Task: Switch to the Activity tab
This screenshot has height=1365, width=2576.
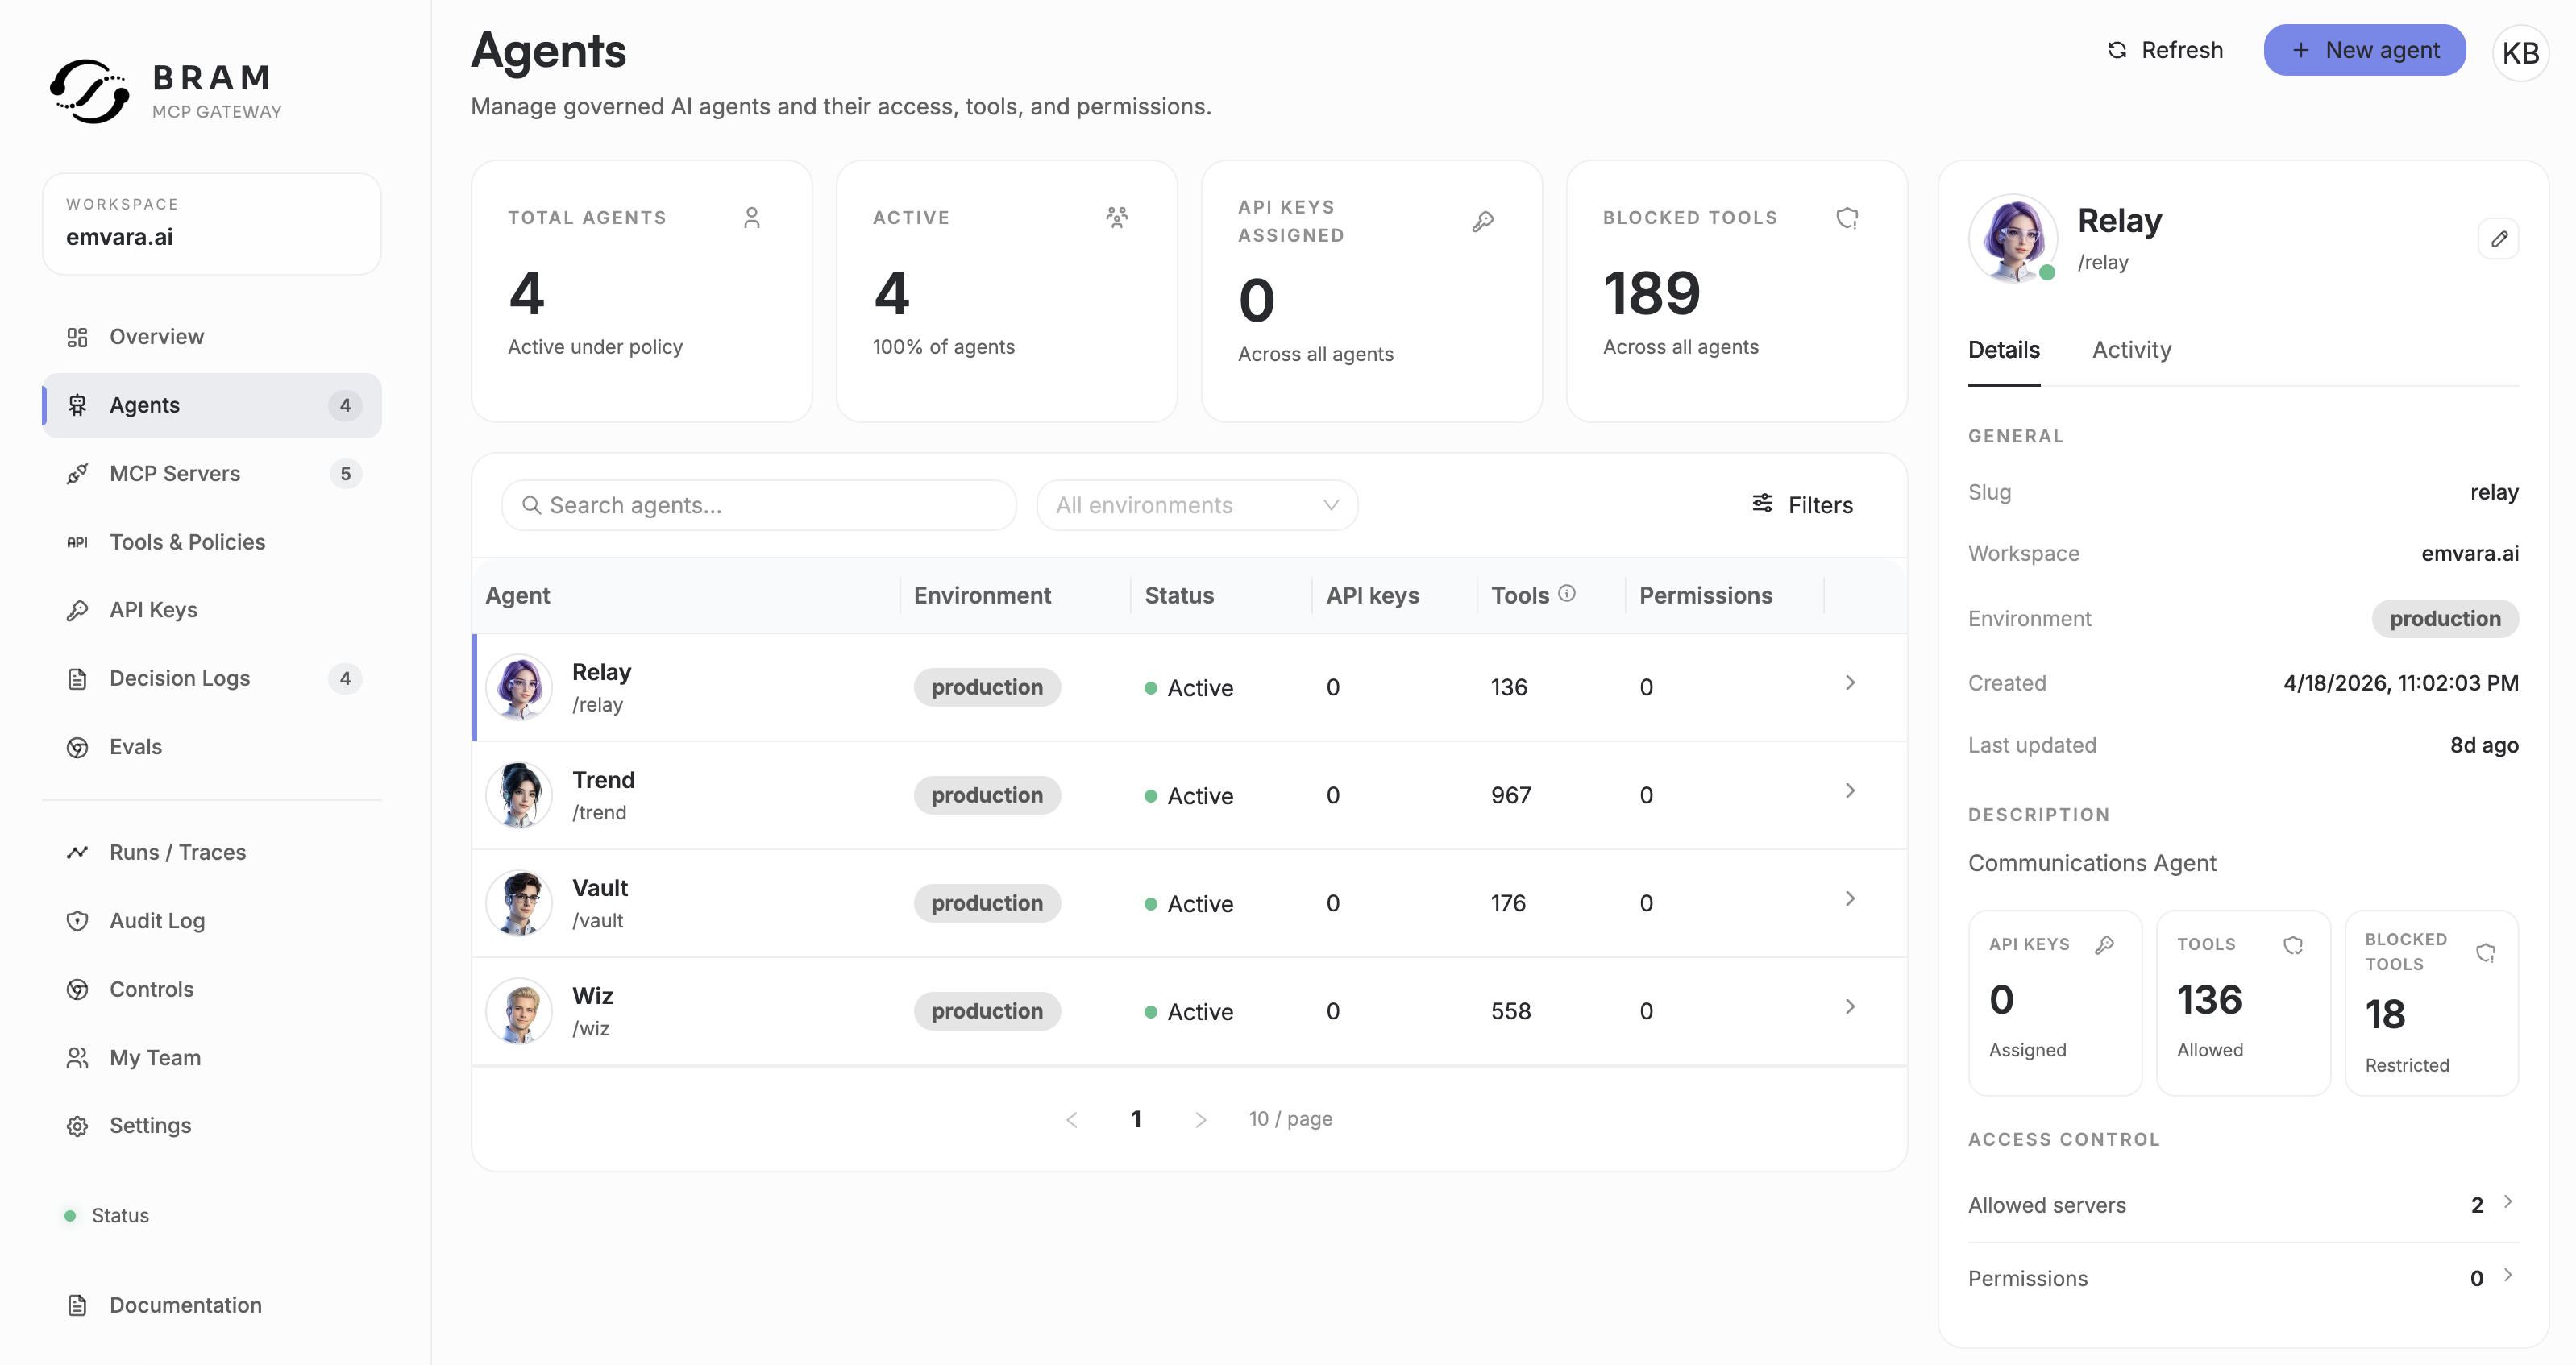Action: pyautogui.click(x=2131, y=350)
